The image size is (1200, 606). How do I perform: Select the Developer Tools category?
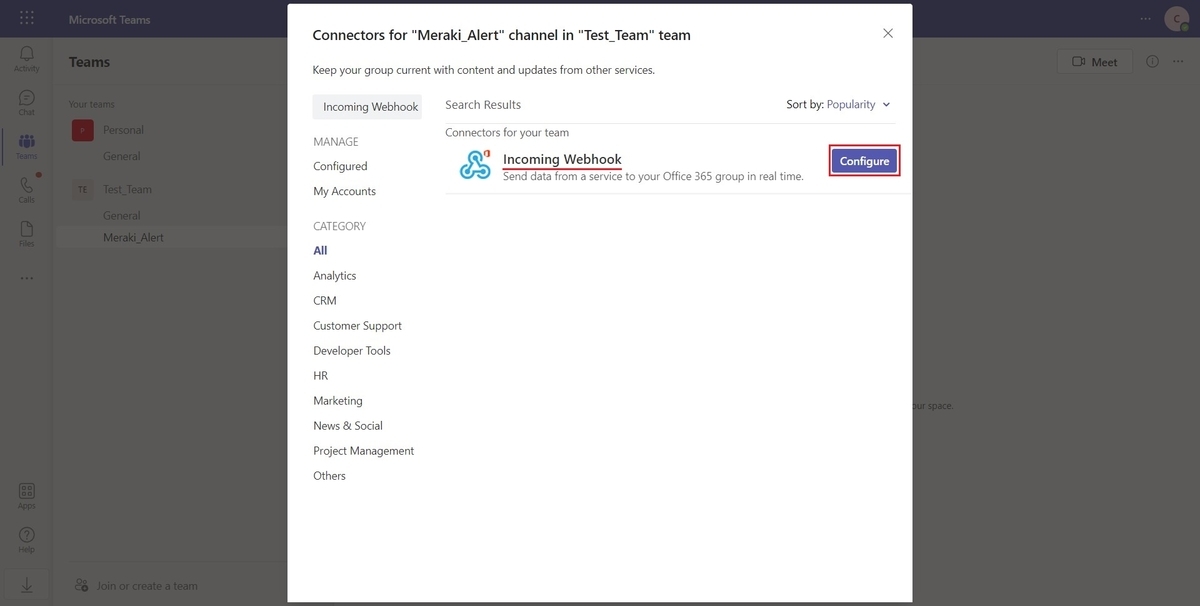(x=352, y=351)
